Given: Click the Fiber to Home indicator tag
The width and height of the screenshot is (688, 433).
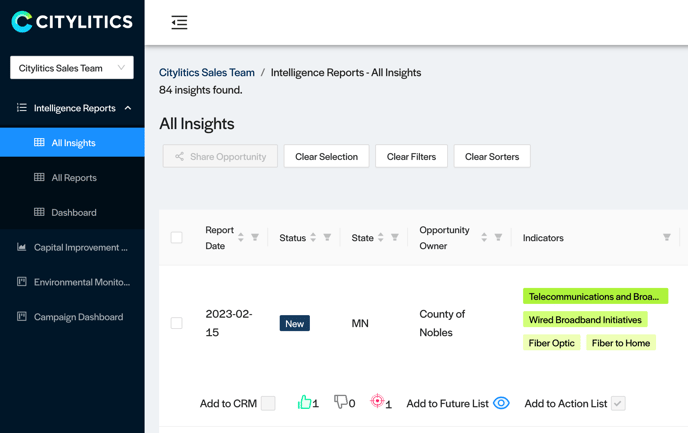Looking at the screenshot, I should (x=621, y=343).
